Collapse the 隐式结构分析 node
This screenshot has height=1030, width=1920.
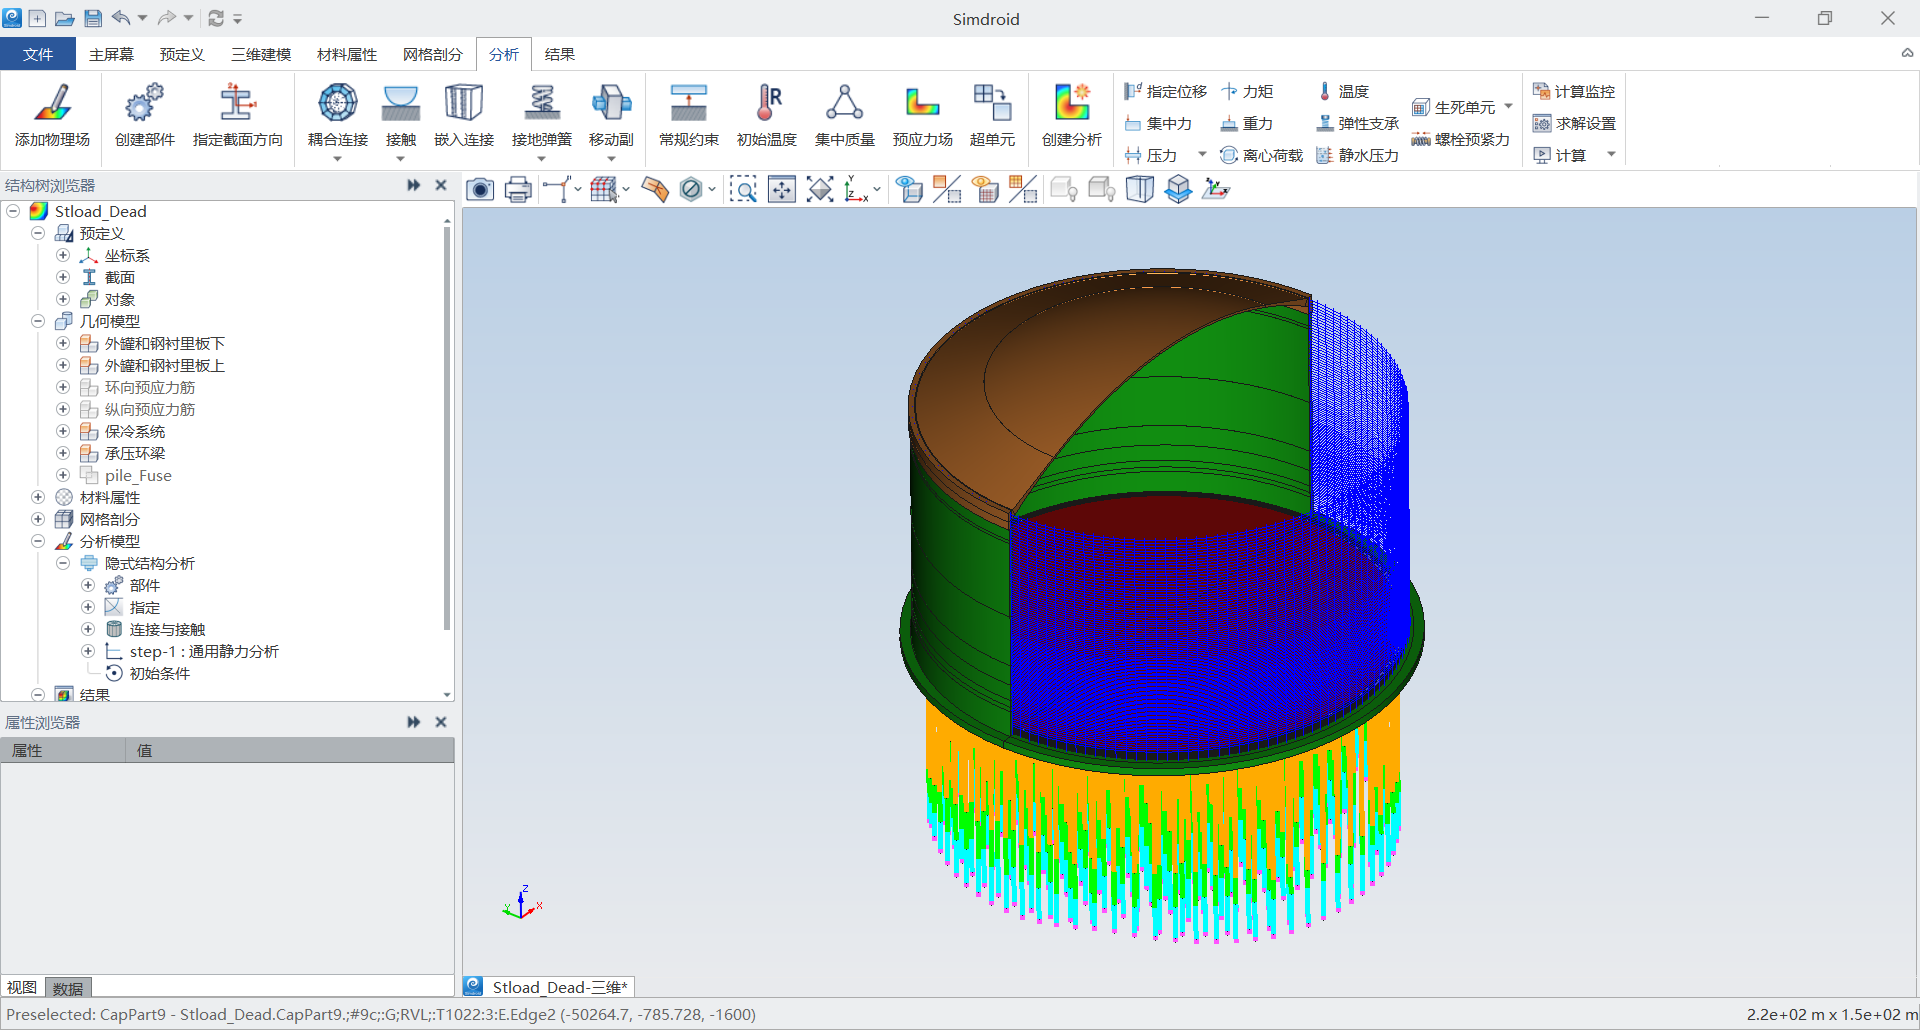63,563
